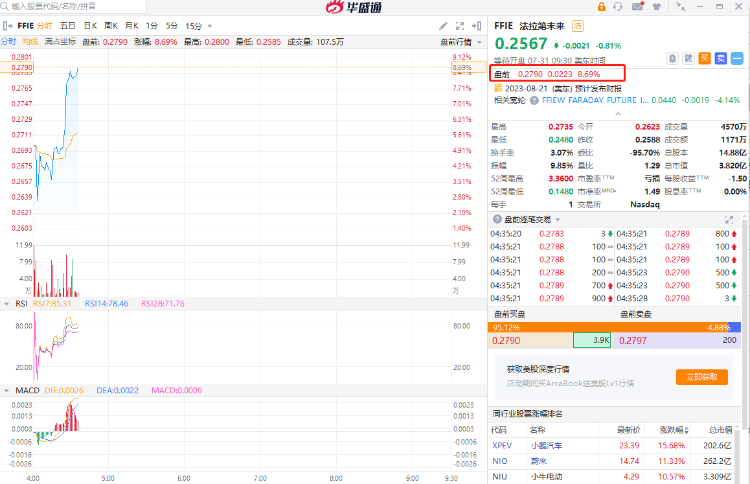Open the skin theme shirt icon
The width and height of the screenshot is (750, 484).
657,7
